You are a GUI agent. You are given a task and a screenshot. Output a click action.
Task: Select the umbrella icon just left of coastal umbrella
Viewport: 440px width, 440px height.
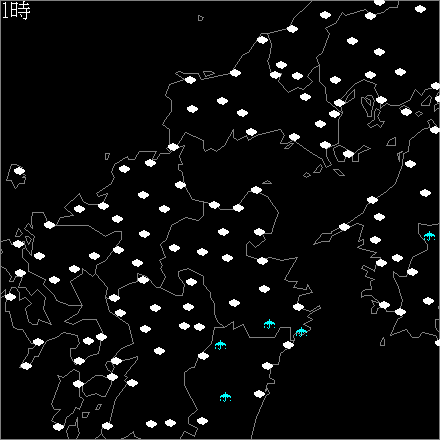point(269,324)
